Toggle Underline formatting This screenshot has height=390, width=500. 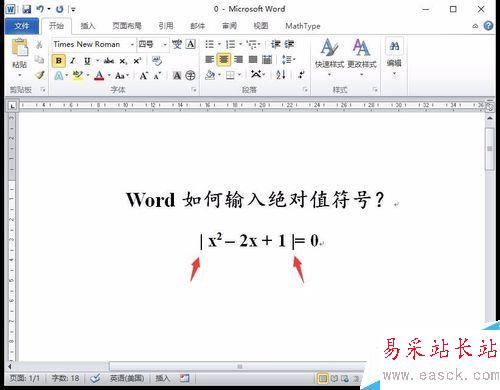[x=87, y=61]
